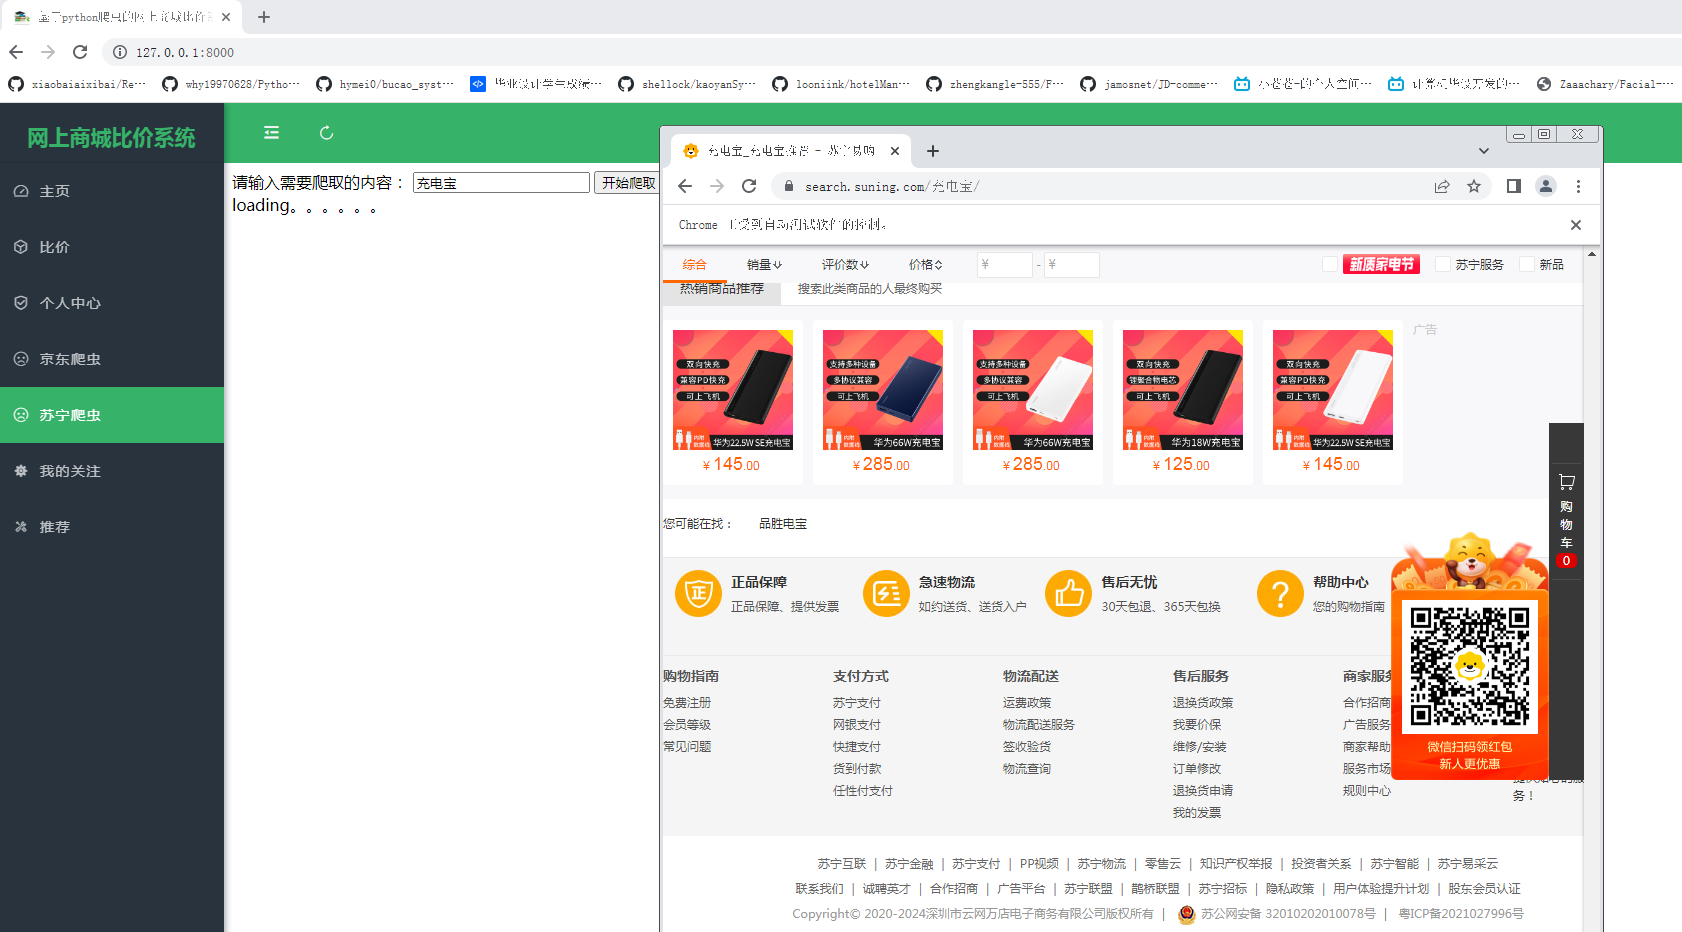Expand the tab search chevron in Suning window

click(x=1484, y=151)
